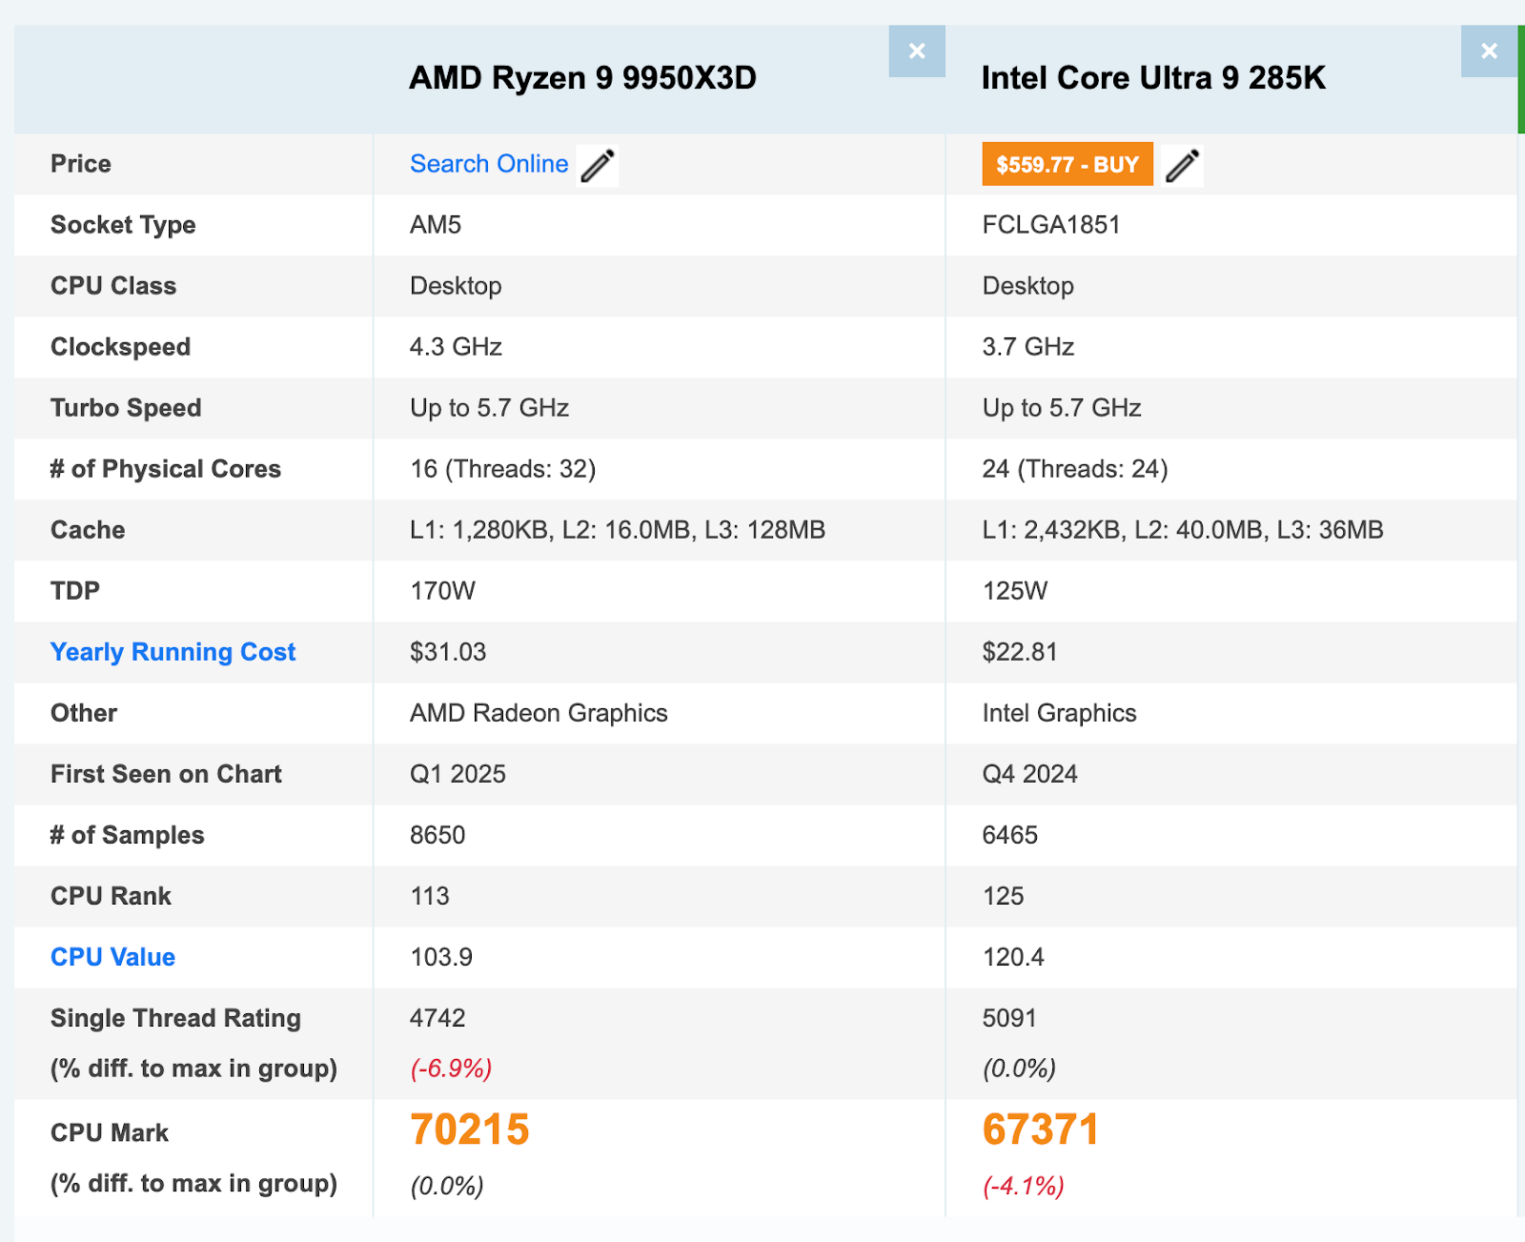
Task: Click the pencil edit icon beside Search Online
Action: [597, 164]
